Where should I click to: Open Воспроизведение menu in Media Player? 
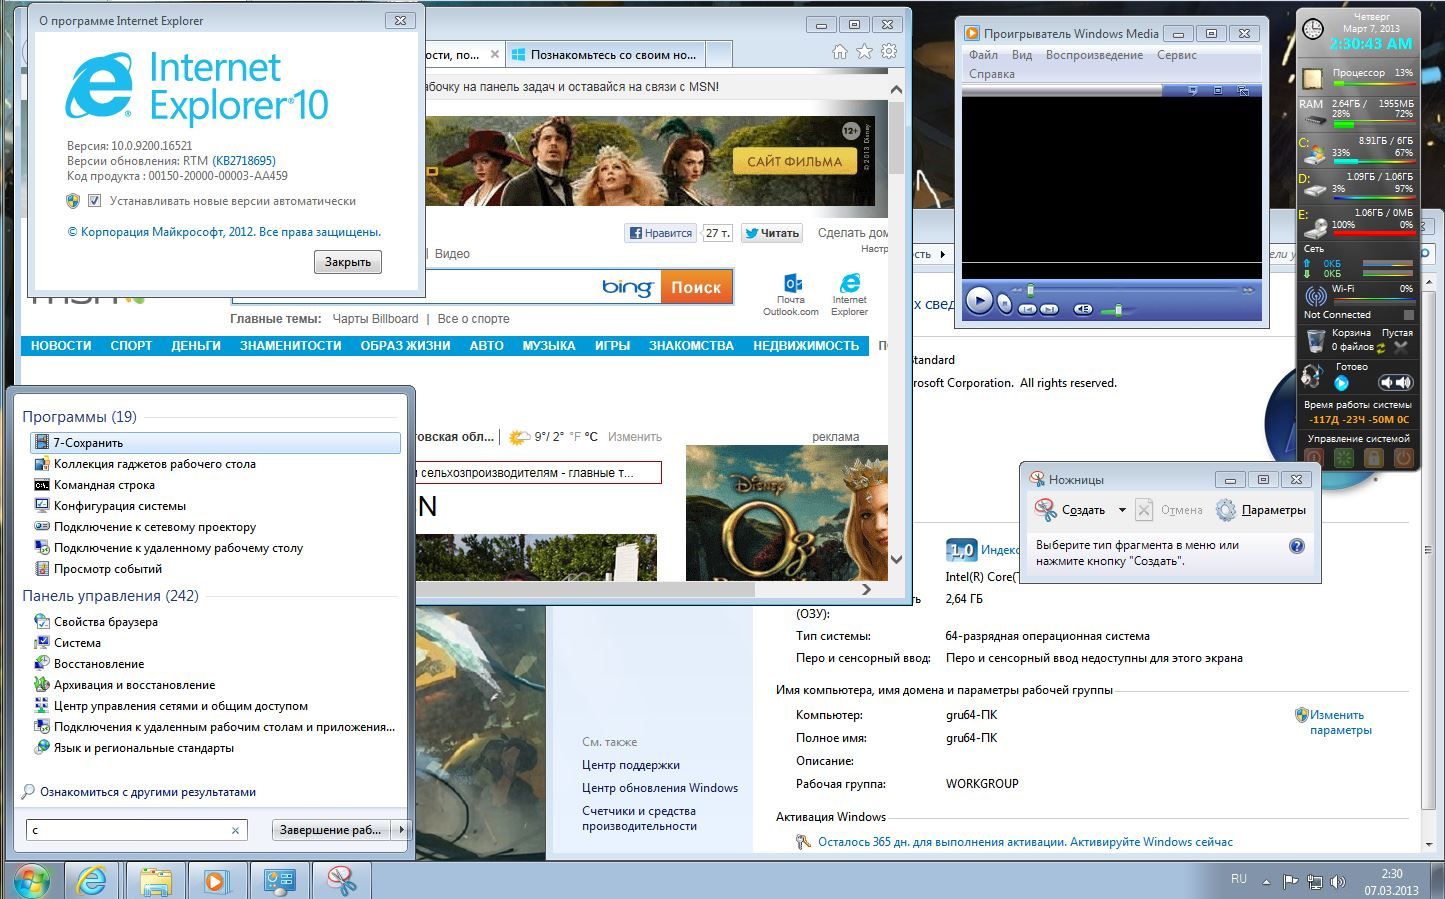(1094, 55)
